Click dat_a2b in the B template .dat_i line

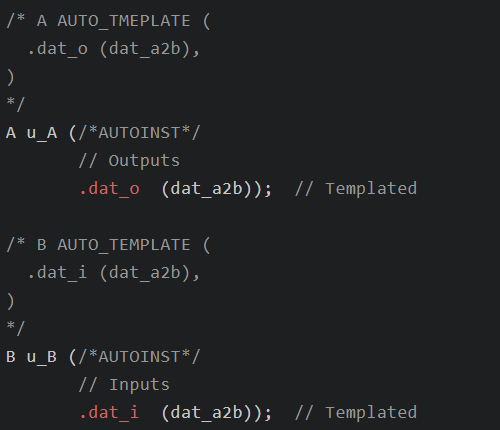coord(145,273)
